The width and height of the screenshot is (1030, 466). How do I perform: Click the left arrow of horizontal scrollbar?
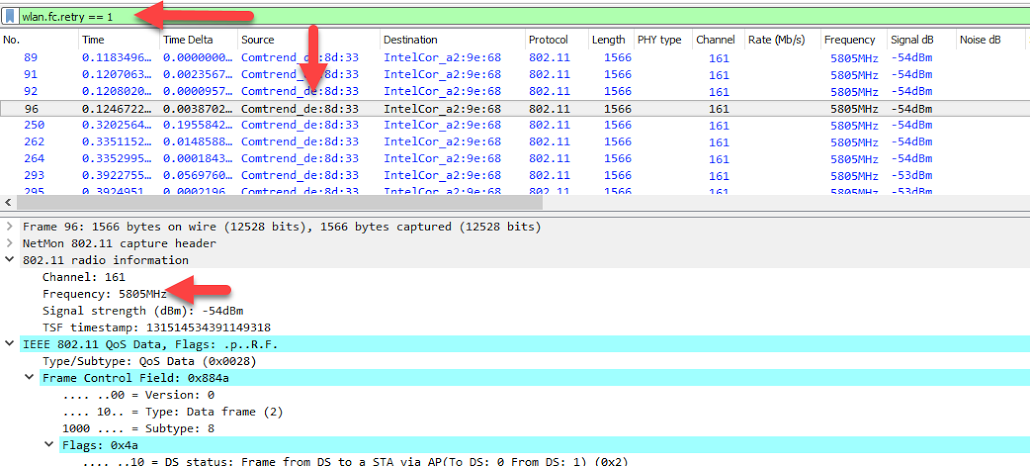pos(9,202)
